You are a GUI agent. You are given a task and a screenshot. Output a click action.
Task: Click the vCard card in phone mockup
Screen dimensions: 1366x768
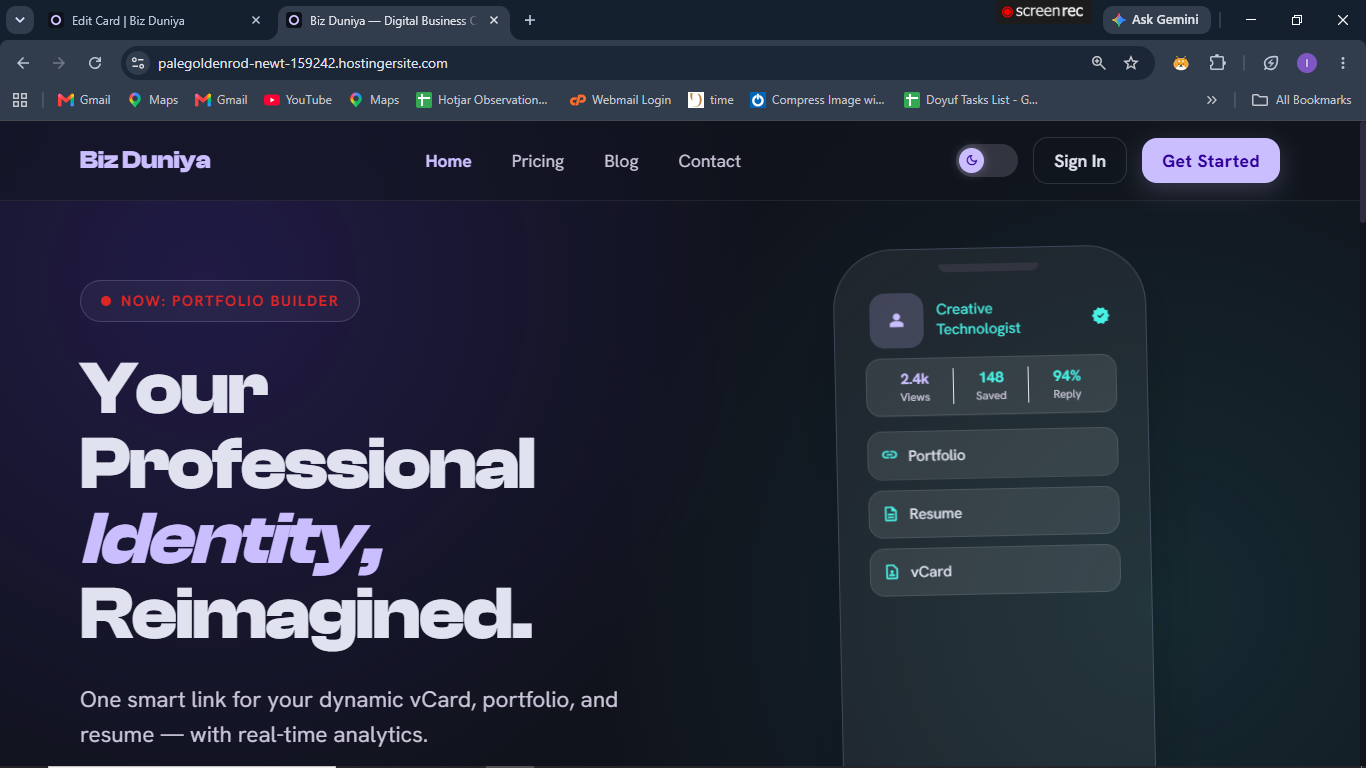[995, 571]
